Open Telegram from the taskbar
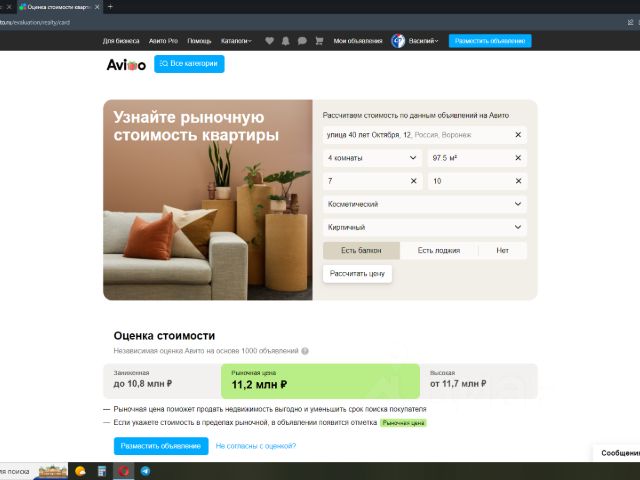Viewport: 640px width, 480px height. 145,471
